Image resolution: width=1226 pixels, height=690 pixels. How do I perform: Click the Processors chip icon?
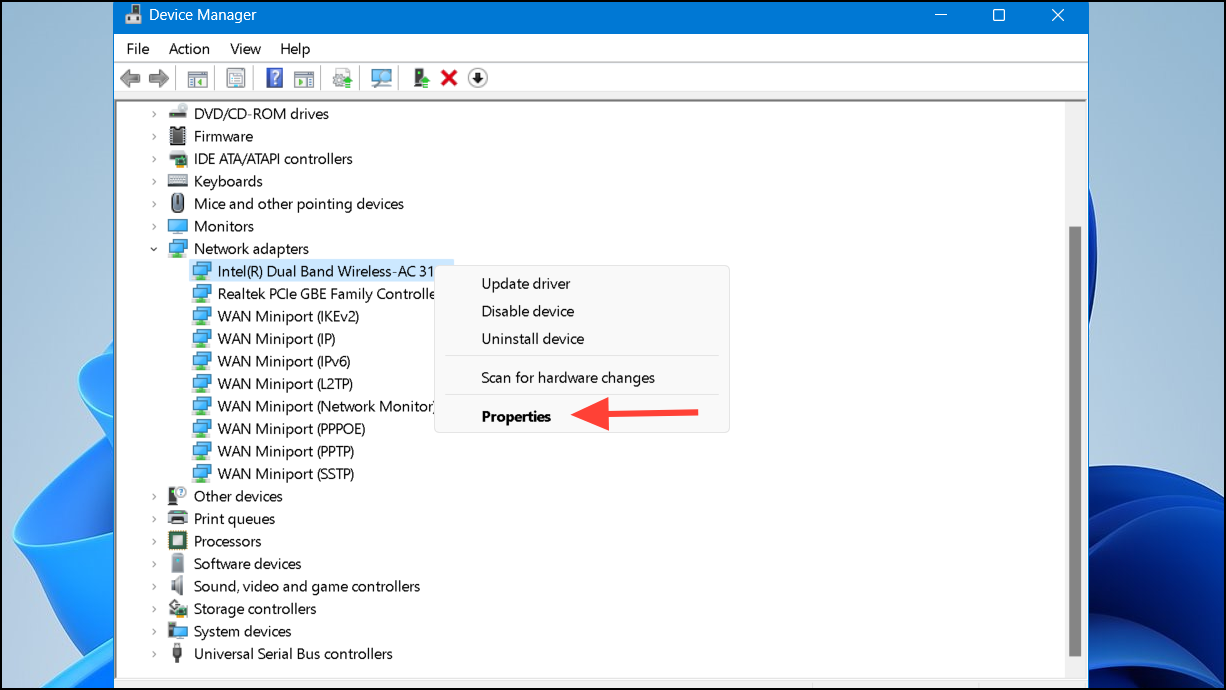178,541
